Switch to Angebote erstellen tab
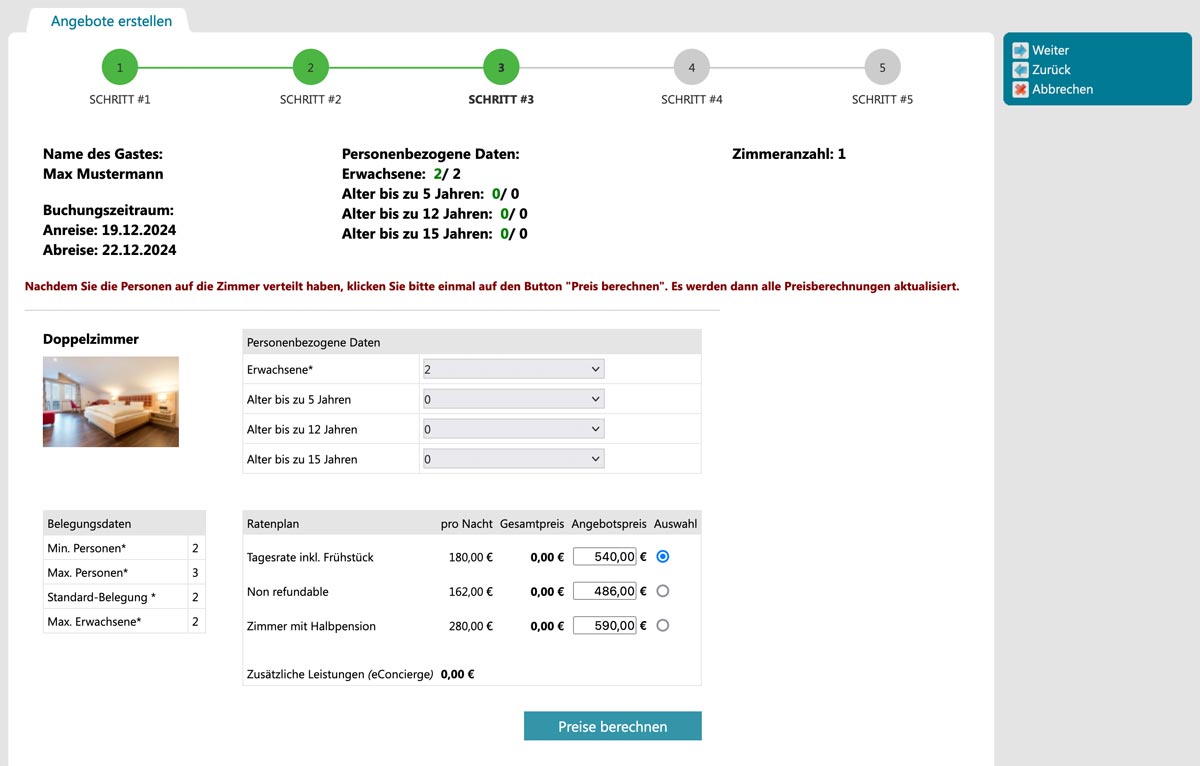1200x766 pixels. tap(111, 21)
